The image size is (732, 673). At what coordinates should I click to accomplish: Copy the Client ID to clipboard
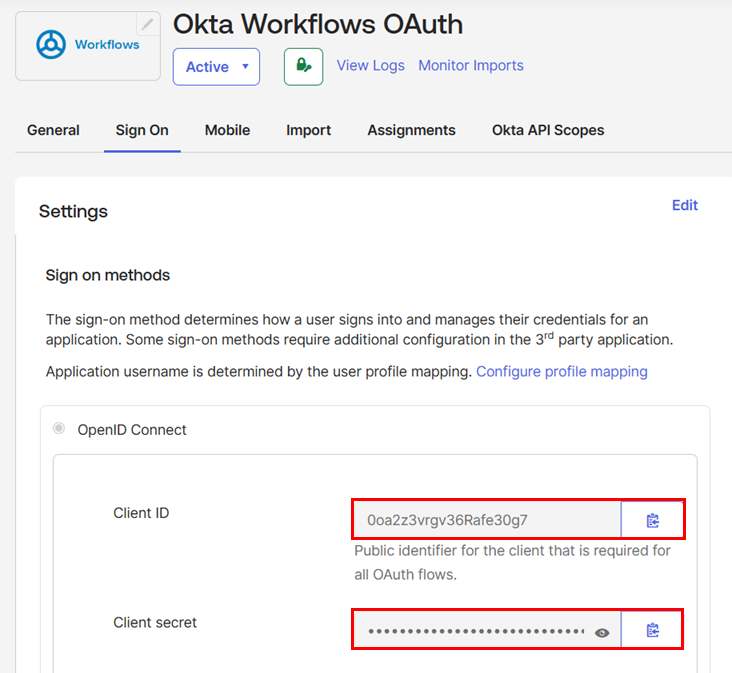pos(652,520)
